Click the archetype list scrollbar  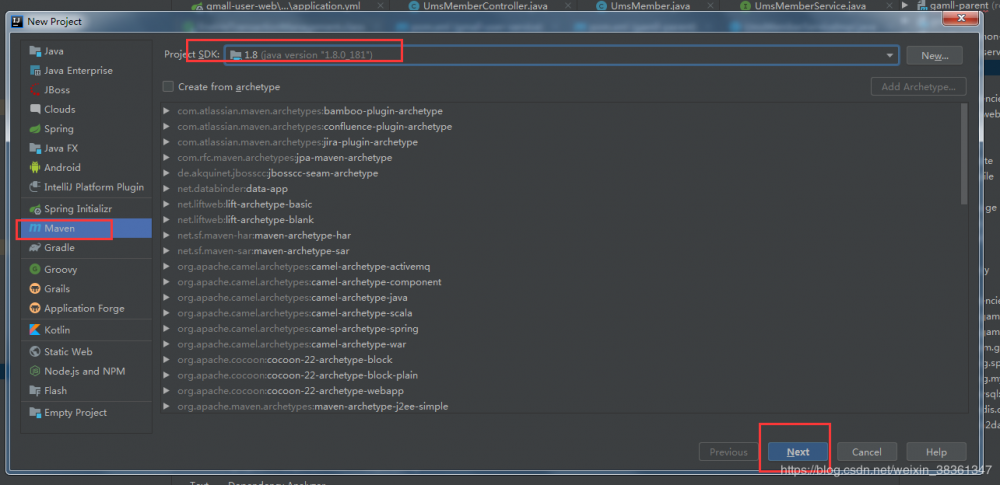(963, 153)
